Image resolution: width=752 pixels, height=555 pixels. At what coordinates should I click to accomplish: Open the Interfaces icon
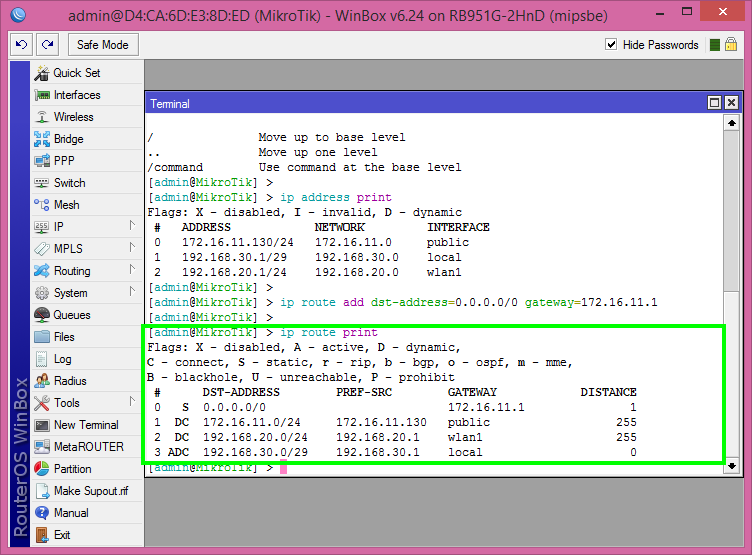tap(42, 95)
